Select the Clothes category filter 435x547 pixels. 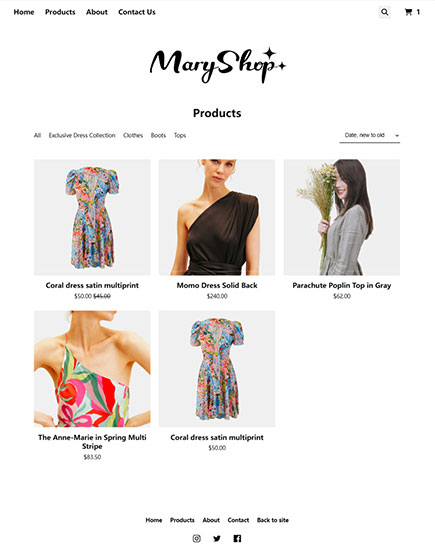pos(133,135)
